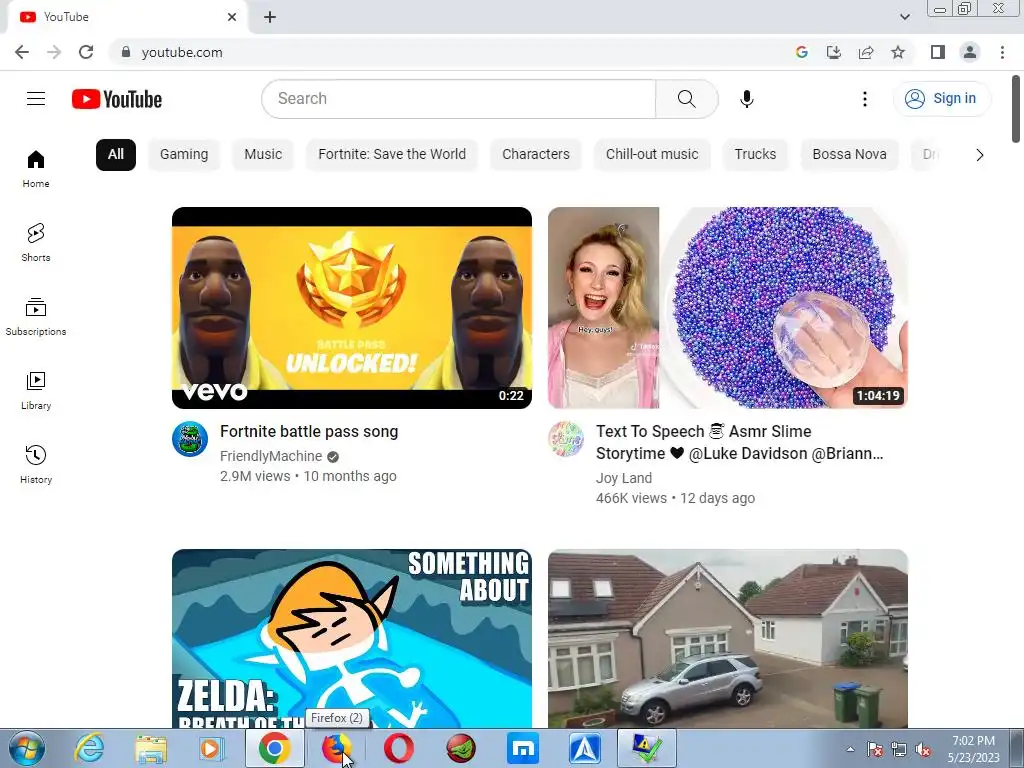Viewport: 1024px width, 768px height.
Task: Click the install app icon in address bar
Action: [834, 52]
